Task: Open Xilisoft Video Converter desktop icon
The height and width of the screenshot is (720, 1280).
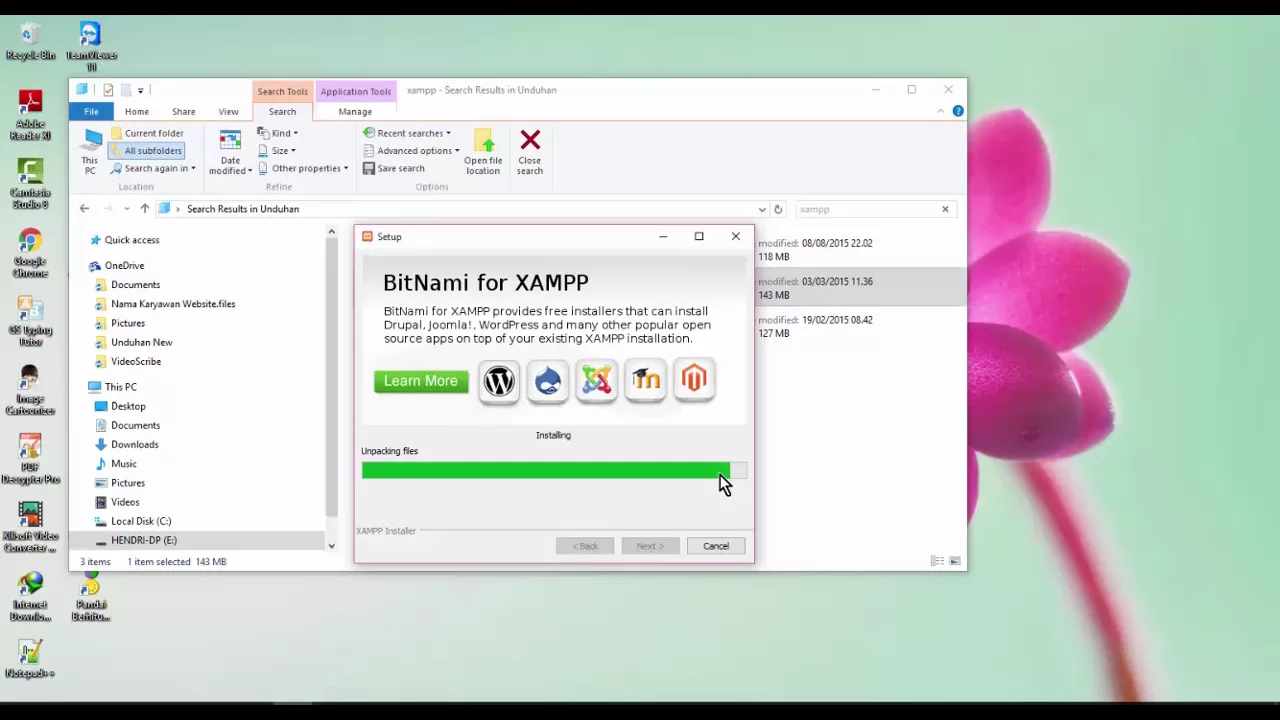Action: [x=30, y=528]
